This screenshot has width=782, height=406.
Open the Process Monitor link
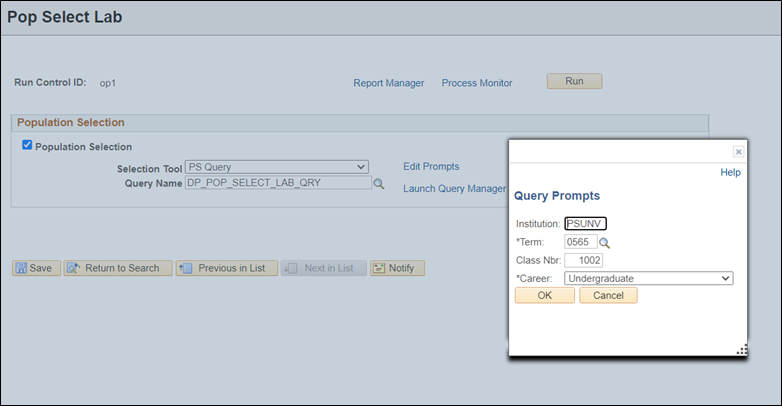click(477, 83)
